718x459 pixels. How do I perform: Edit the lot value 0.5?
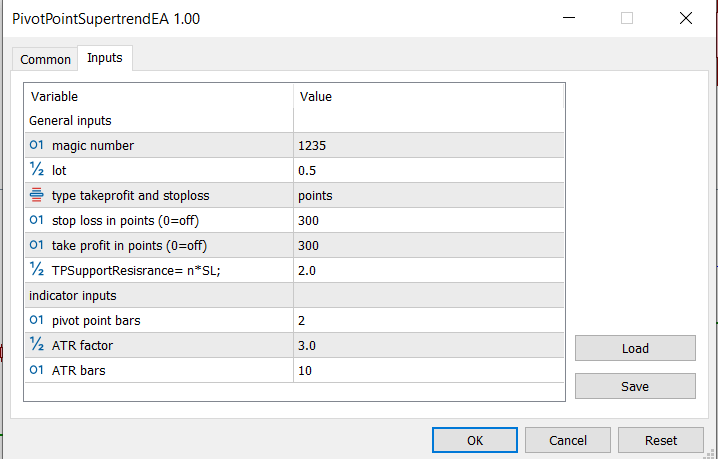coord(428,171)
